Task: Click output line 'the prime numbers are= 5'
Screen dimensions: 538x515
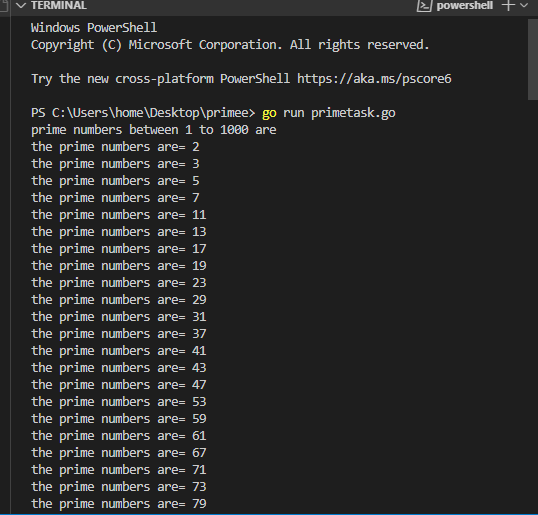Action: point(115,181)
